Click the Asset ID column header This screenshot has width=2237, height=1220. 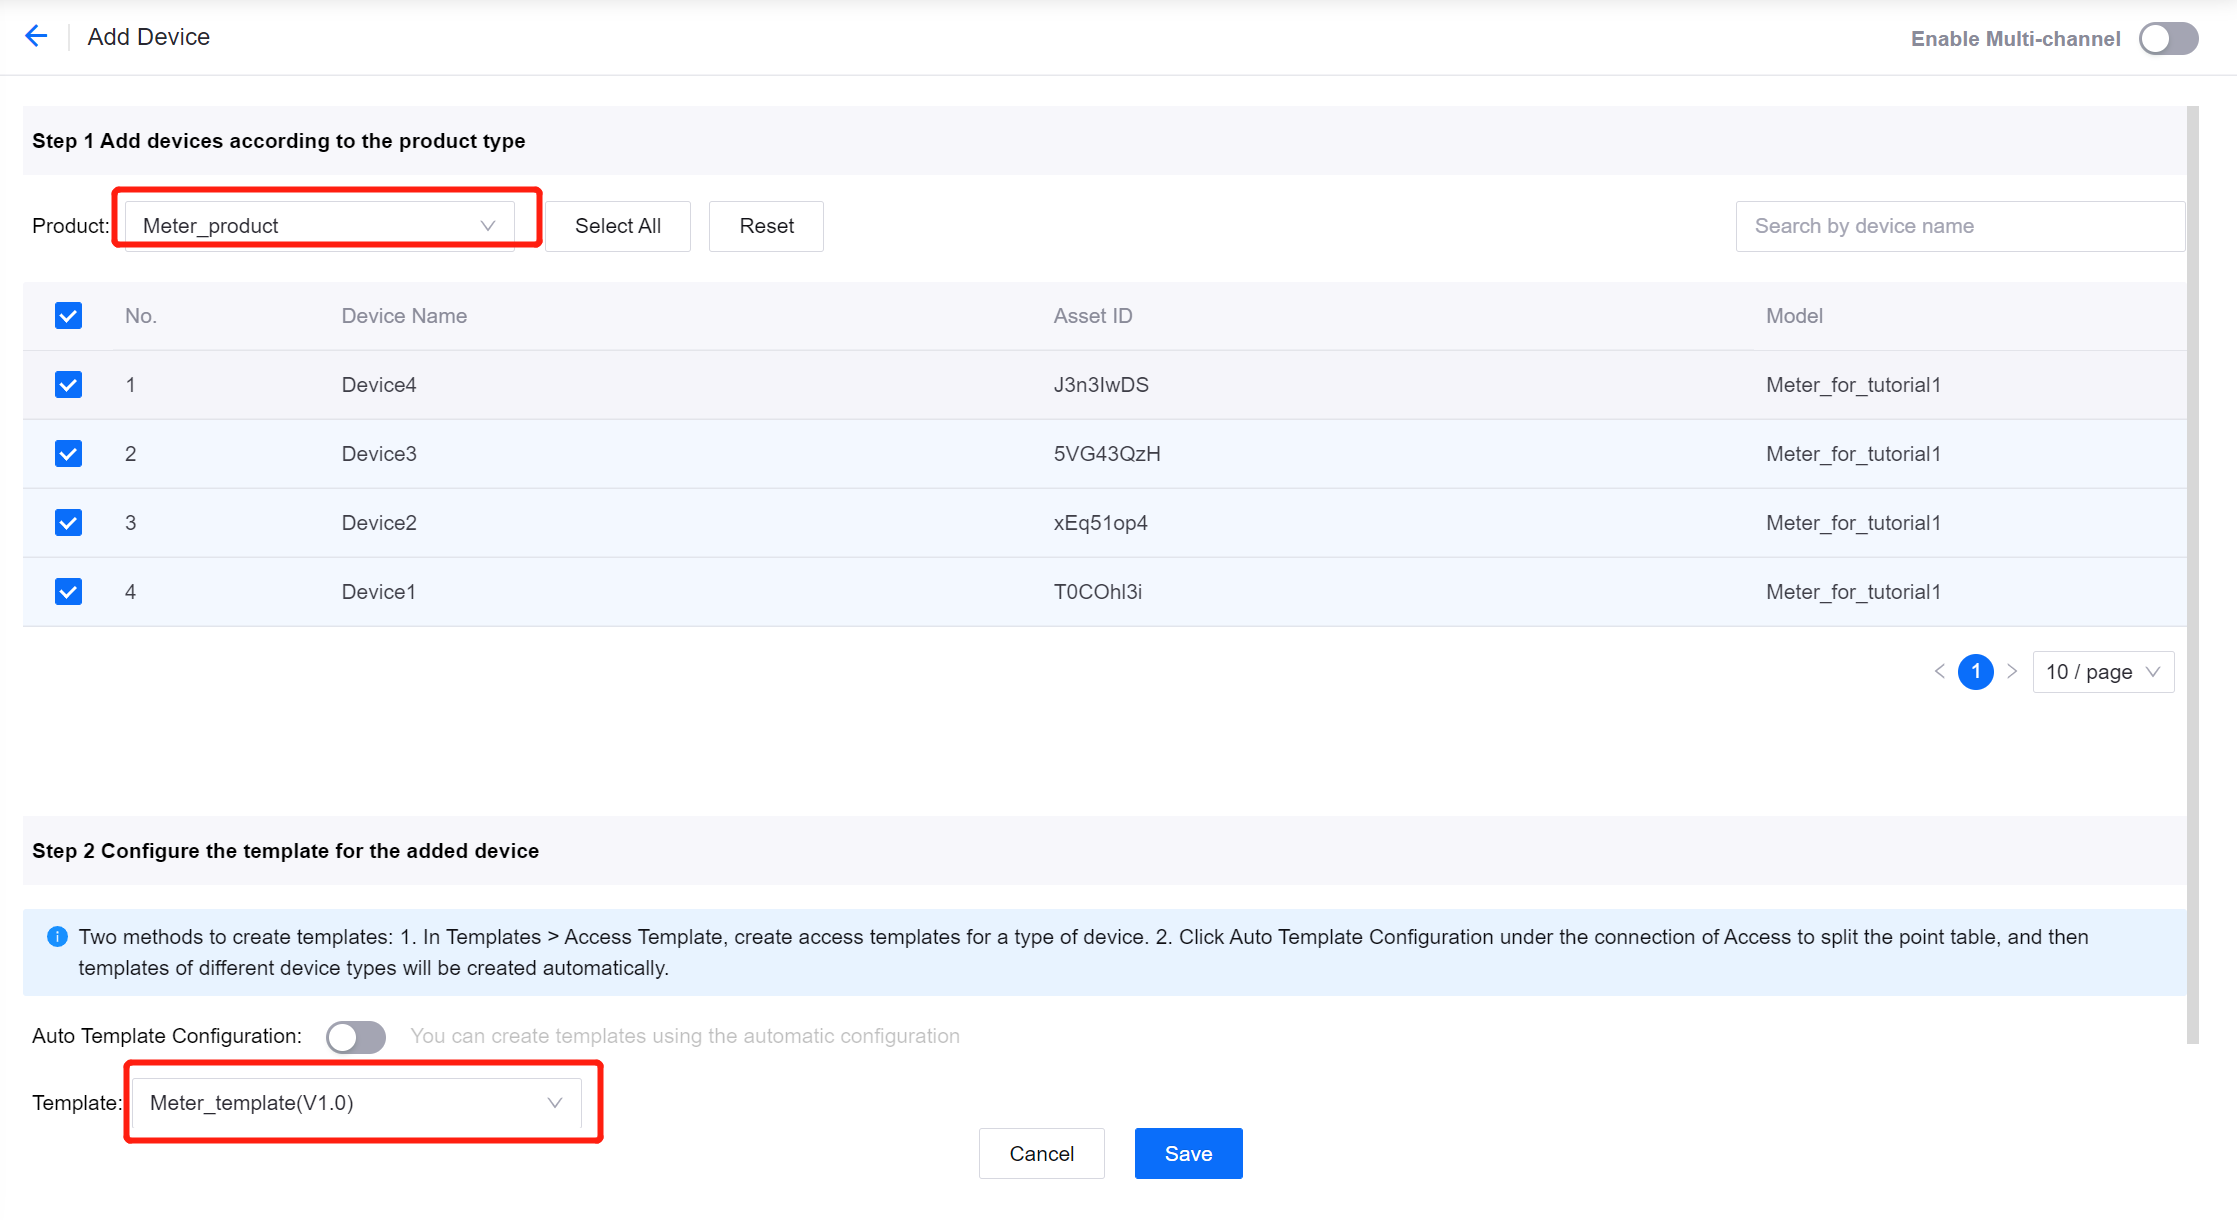(x=1093, y=316)
